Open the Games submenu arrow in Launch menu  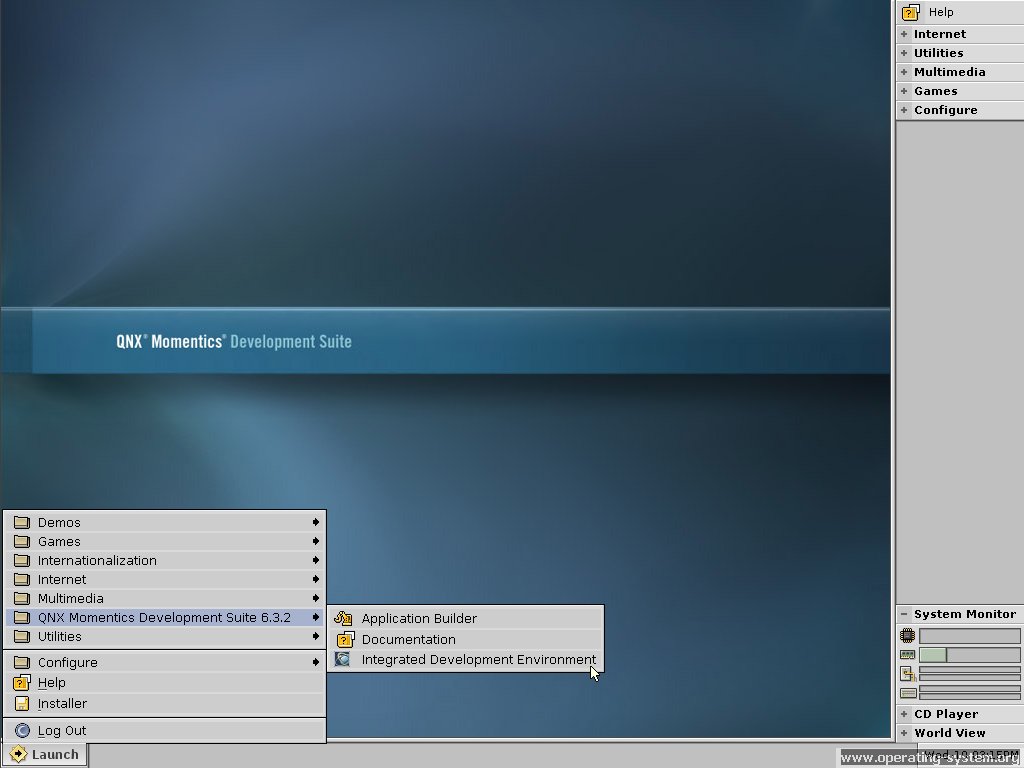click(315, 541)
